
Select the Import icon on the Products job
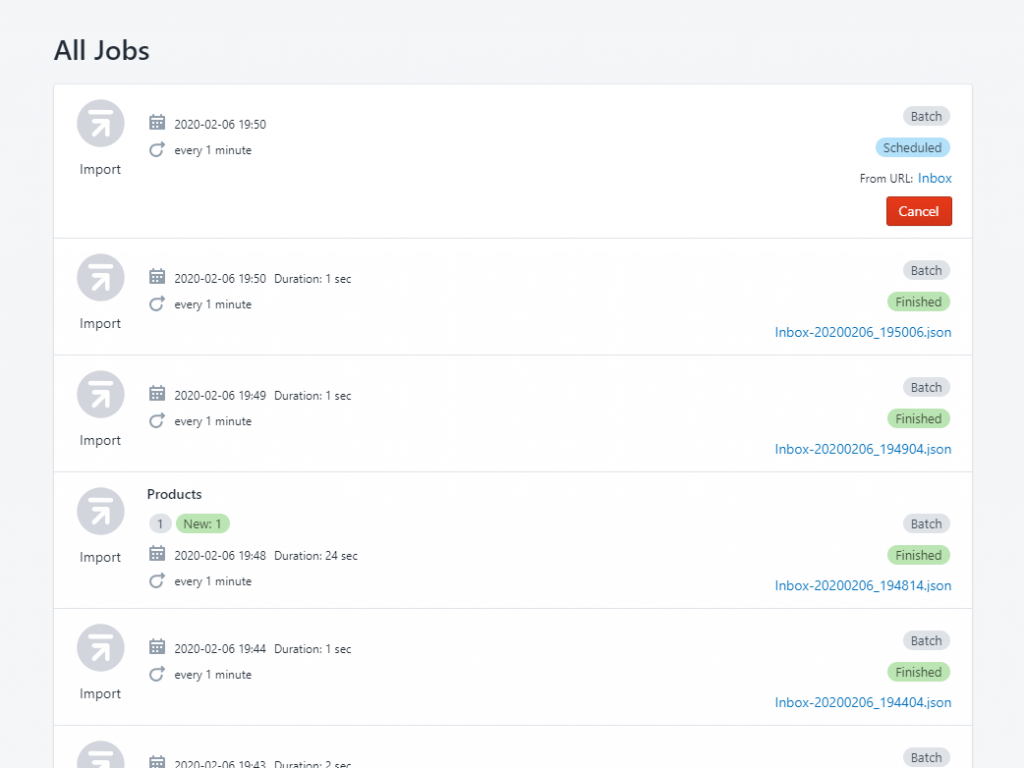click(x=100, y=510)
